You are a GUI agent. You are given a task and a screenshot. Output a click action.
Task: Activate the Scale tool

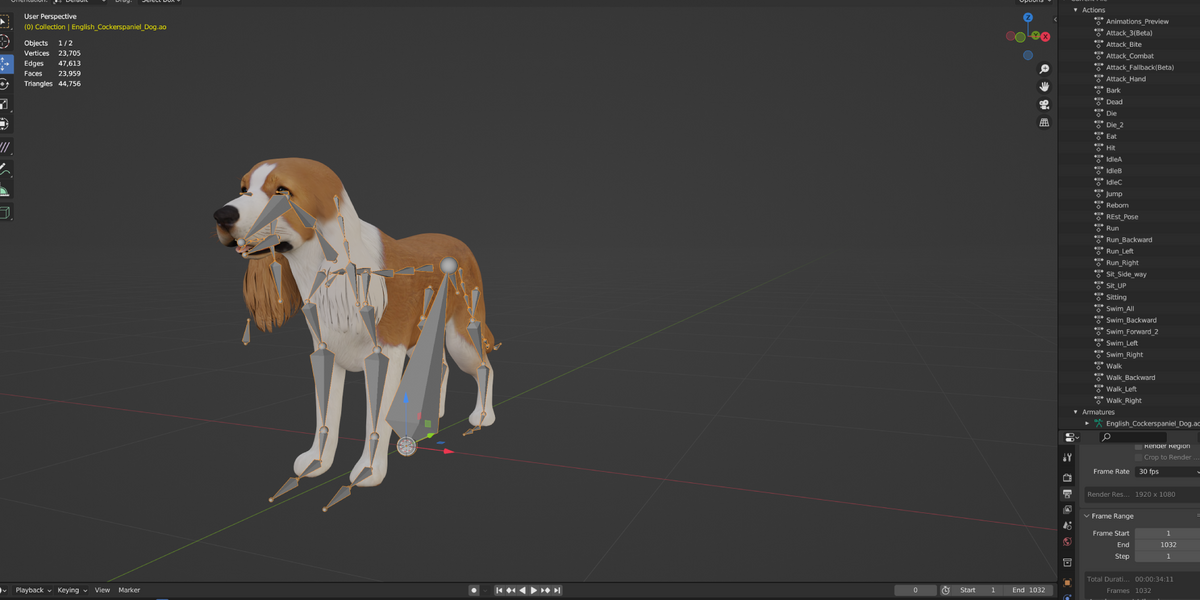coord(4,104)
